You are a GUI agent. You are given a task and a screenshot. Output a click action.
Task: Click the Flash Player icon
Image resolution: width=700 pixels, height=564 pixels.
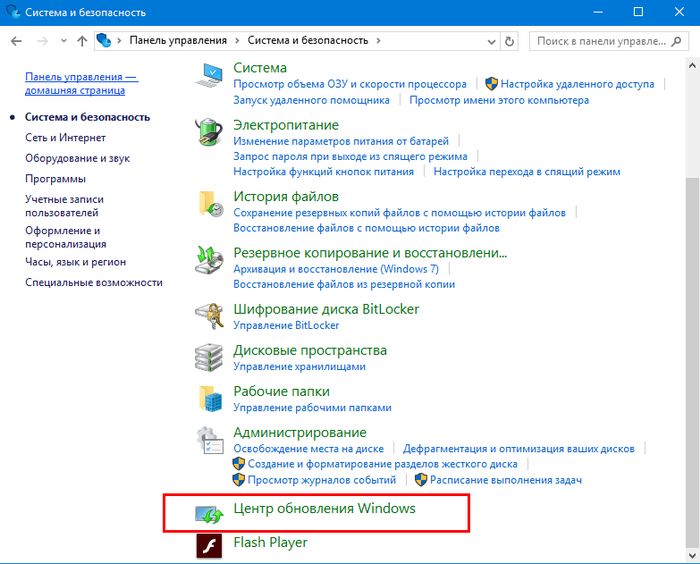[210, 547]
